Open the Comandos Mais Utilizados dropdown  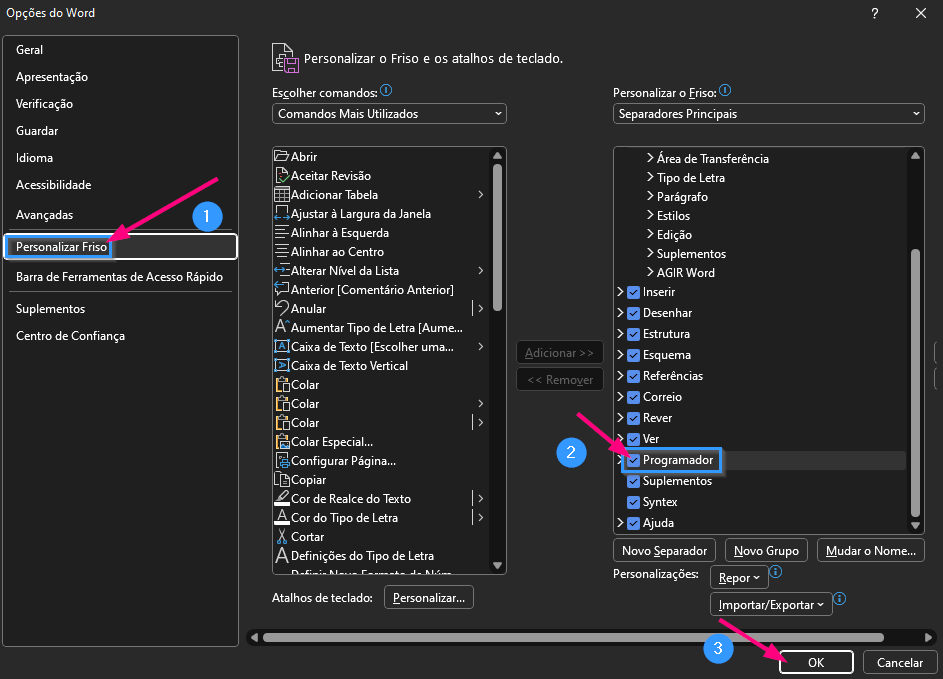[389, 114]
